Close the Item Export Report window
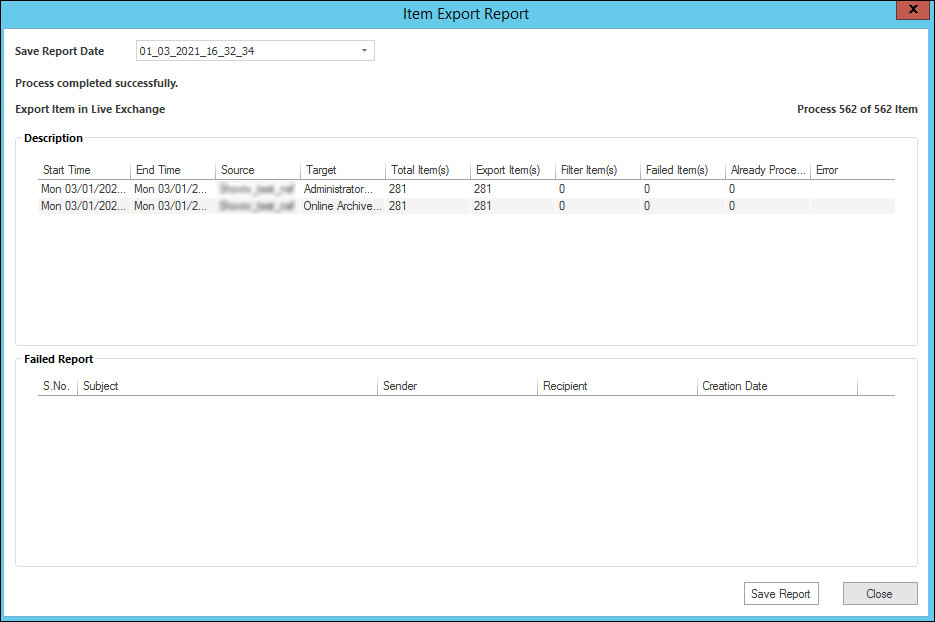 pos(912,10)
